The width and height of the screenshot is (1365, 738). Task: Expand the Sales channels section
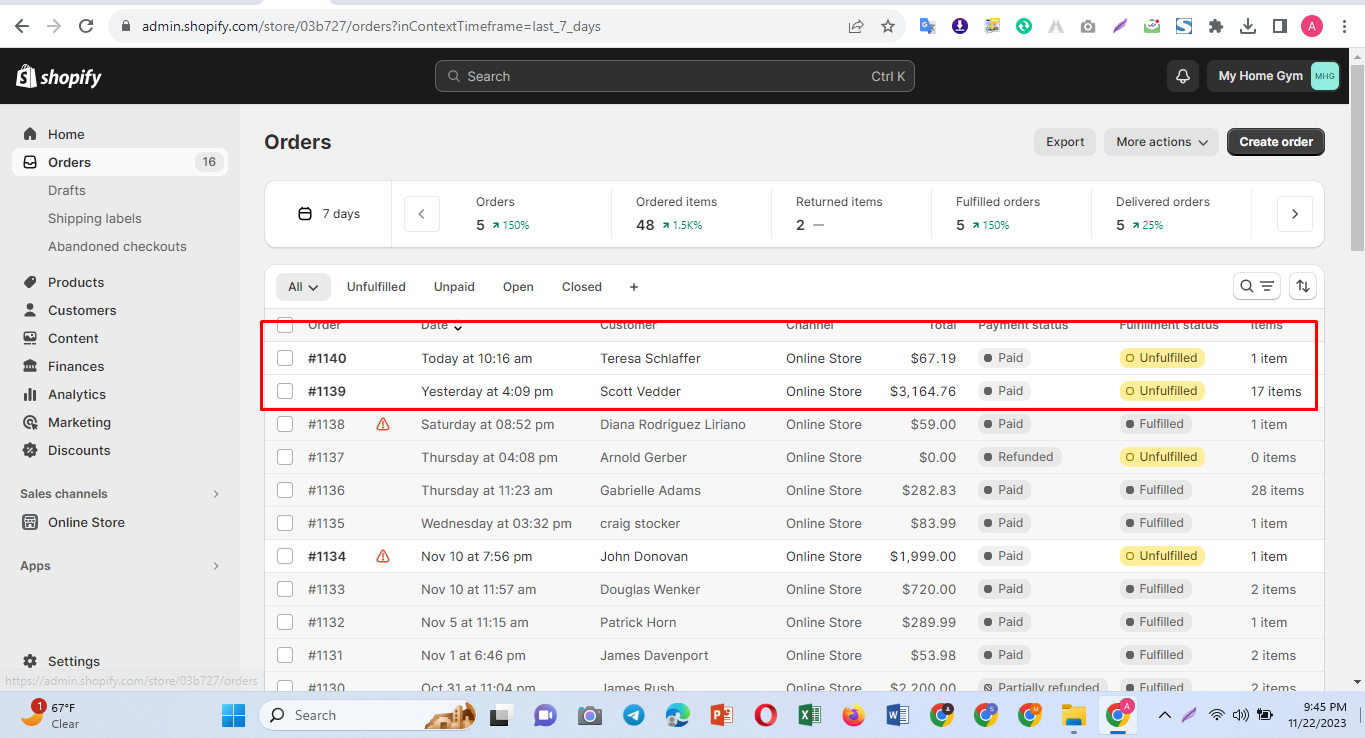216,494
